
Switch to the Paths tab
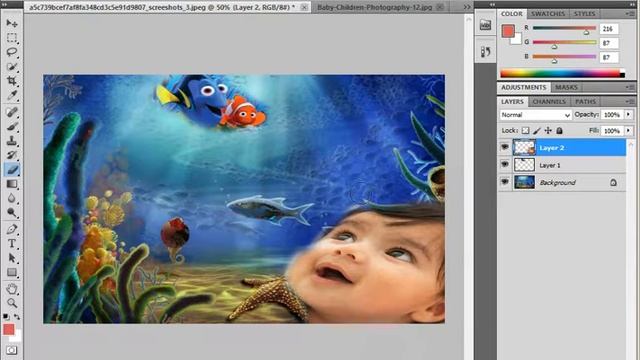tap(585, 102)
